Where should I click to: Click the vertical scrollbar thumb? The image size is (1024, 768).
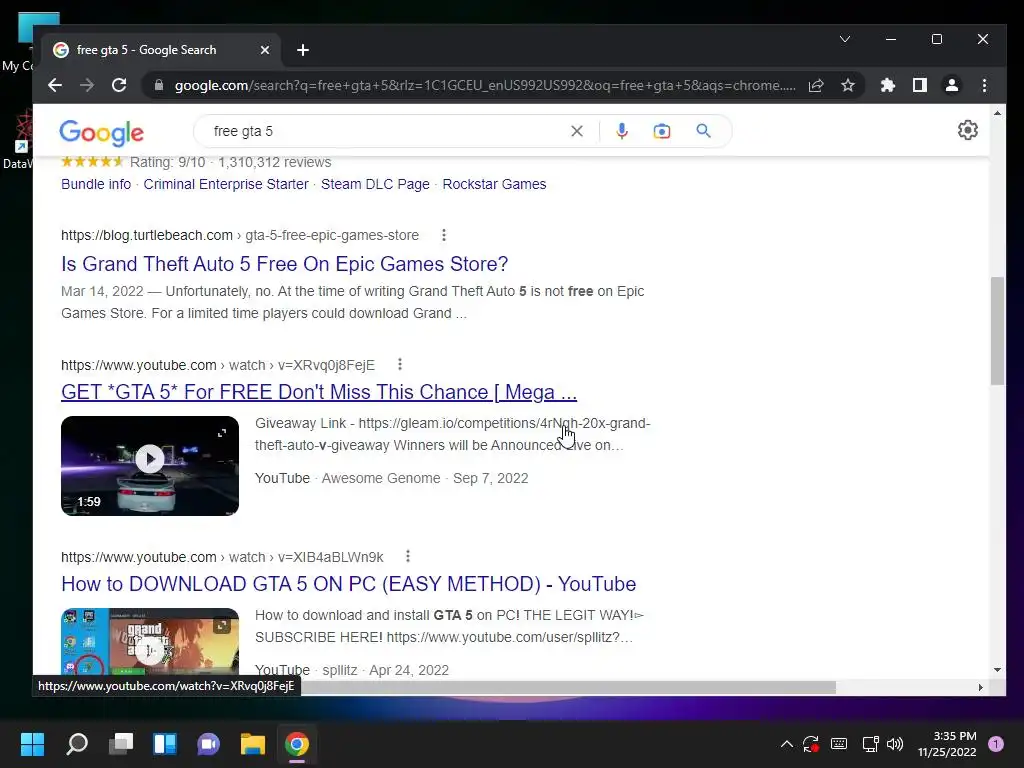997,330
